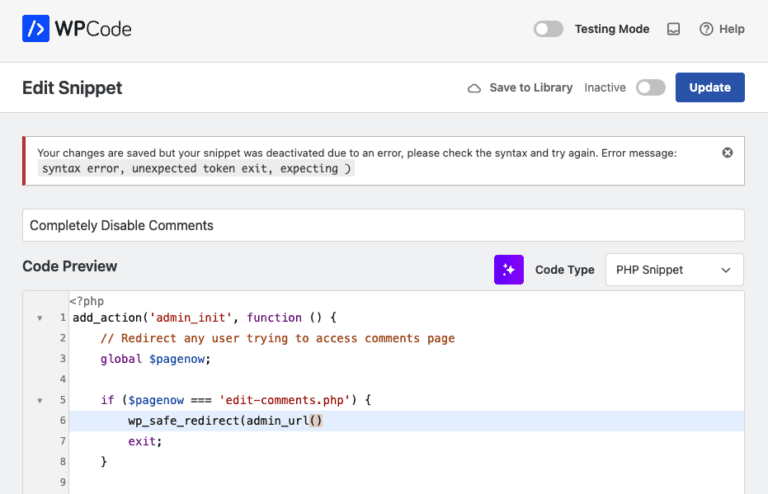
Task: Dismiss the syntax error notice
Action: [x=727, y=153]
